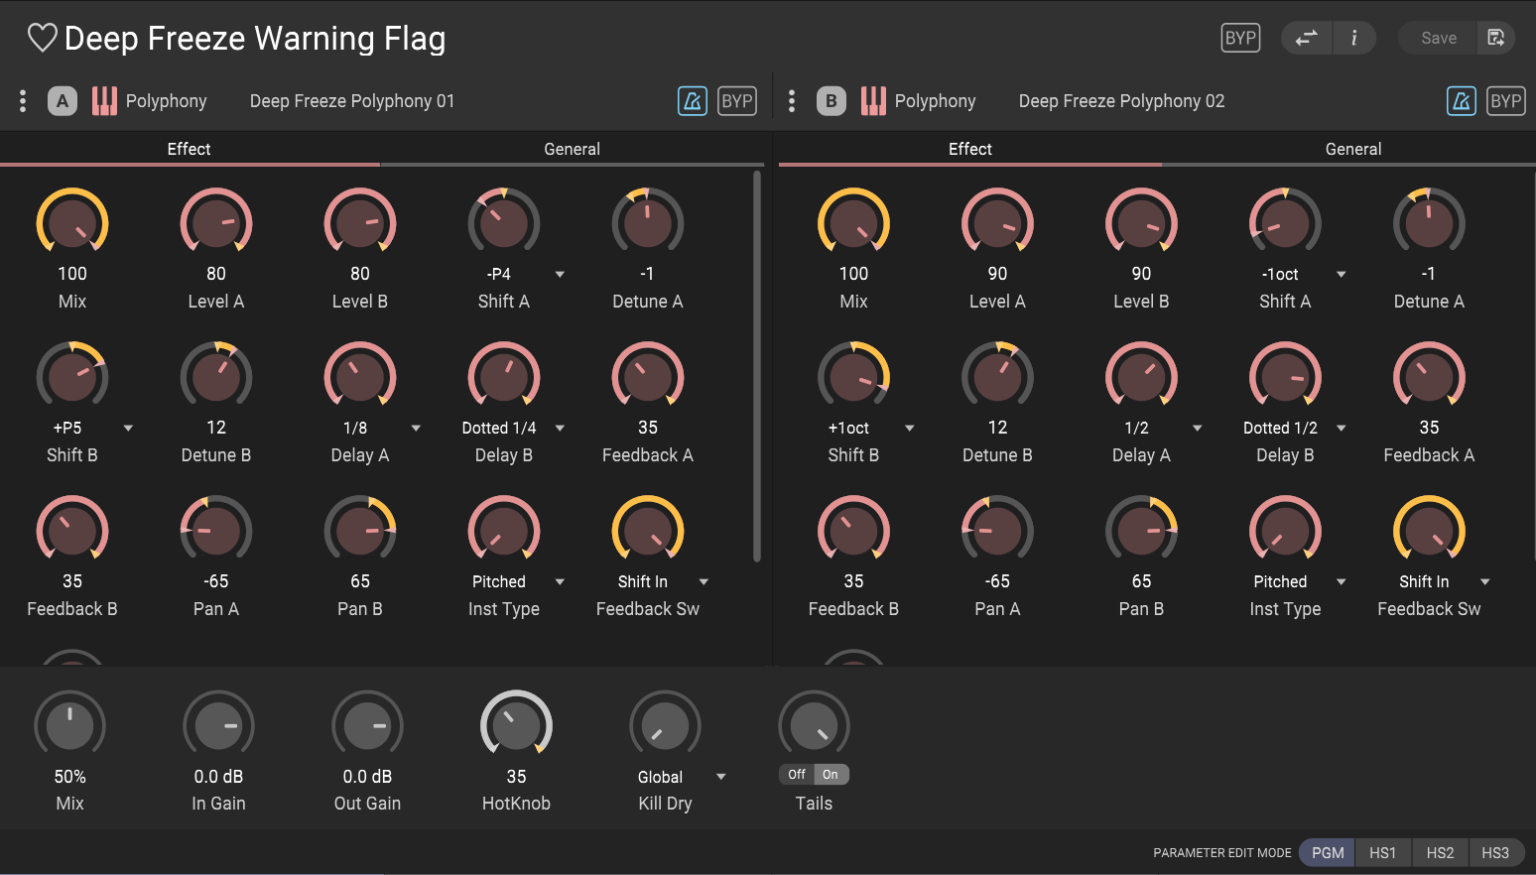1536x875 pixels.
Task: Switch to slot A General tab
Action: [572, 149]
